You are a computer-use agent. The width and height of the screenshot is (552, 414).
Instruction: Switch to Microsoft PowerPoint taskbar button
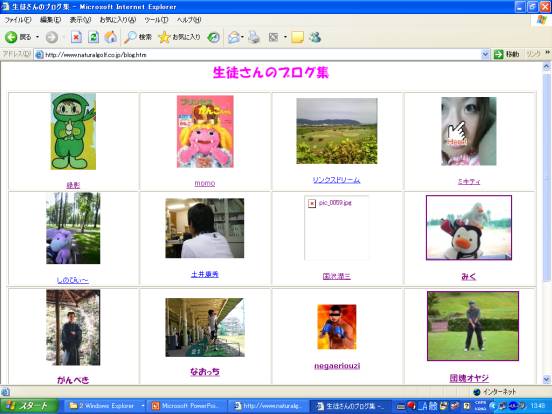[x=187, y=406]
